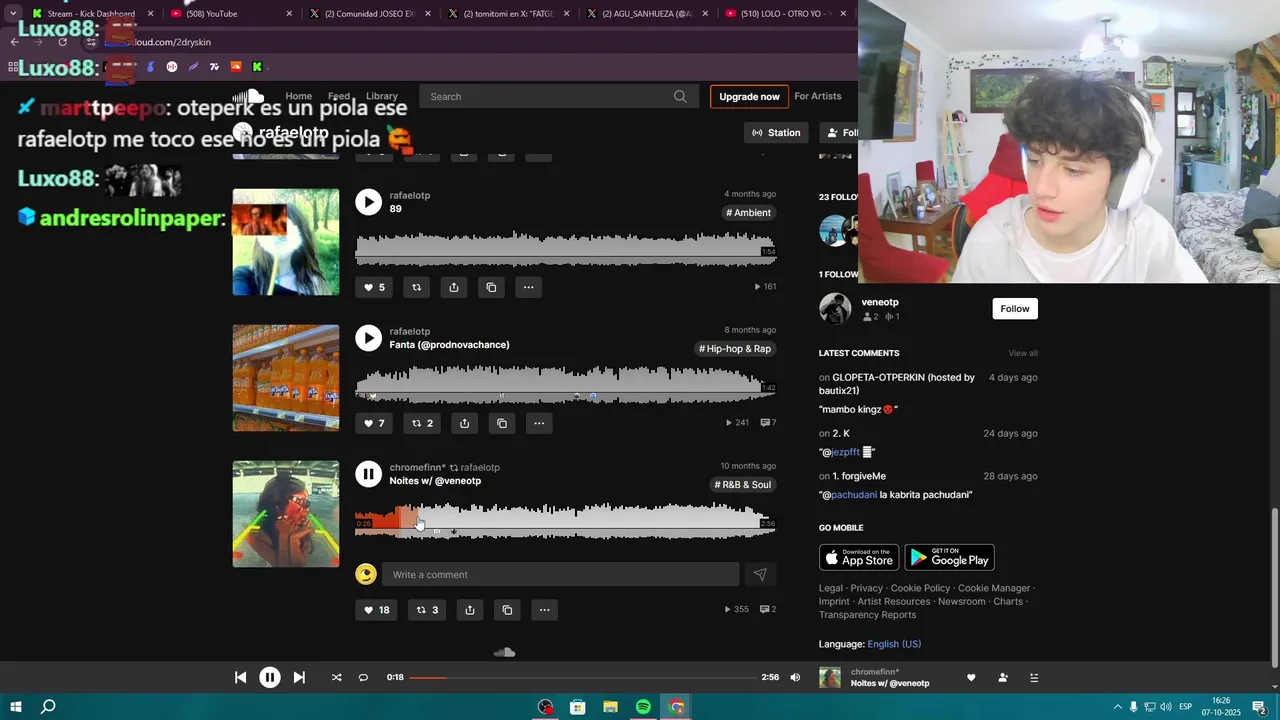This screenshot has height=720, width=1280.
Task: Open File Explorer from the taskbar
Action: (x=610, y=707)
